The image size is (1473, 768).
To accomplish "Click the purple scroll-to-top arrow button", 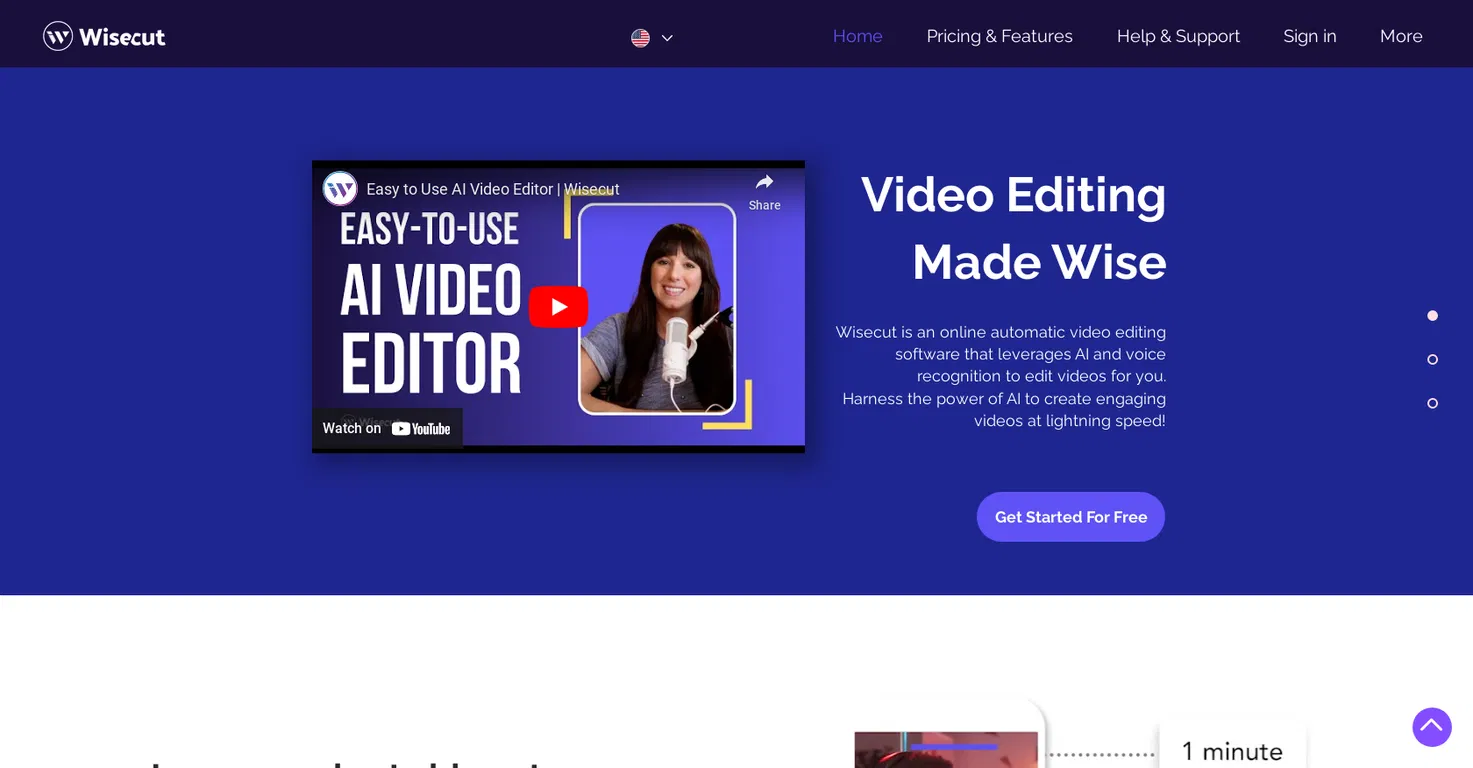I will pos(1432,727).
